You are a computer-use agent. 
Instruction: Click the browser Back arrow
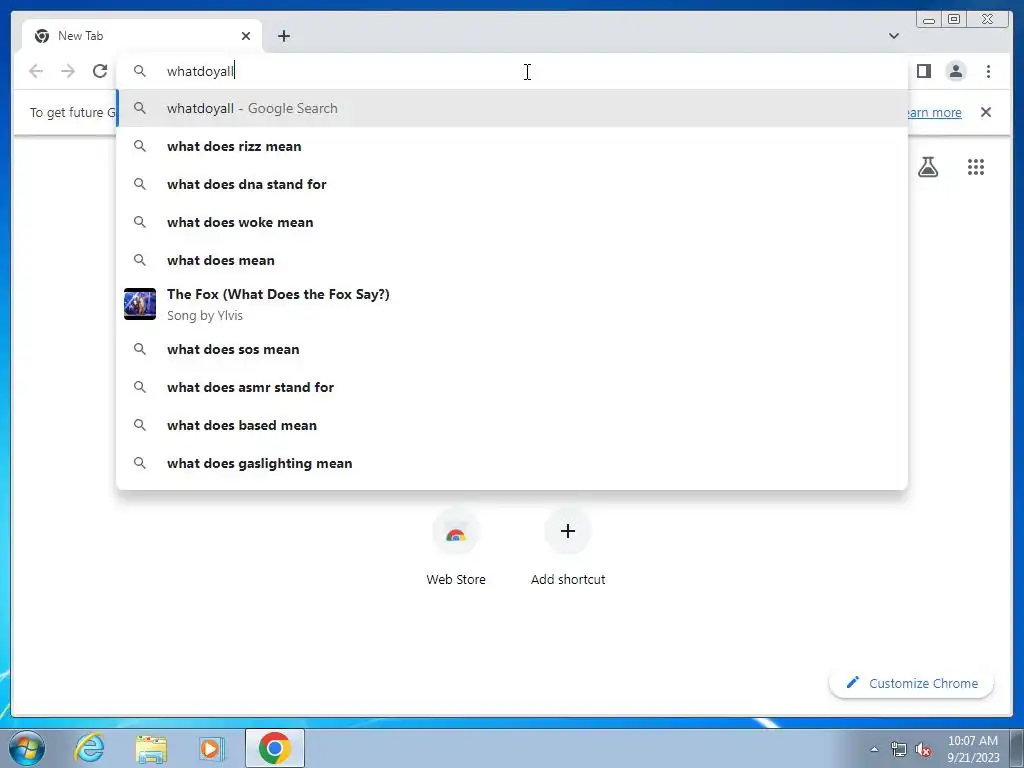point(36,71)
